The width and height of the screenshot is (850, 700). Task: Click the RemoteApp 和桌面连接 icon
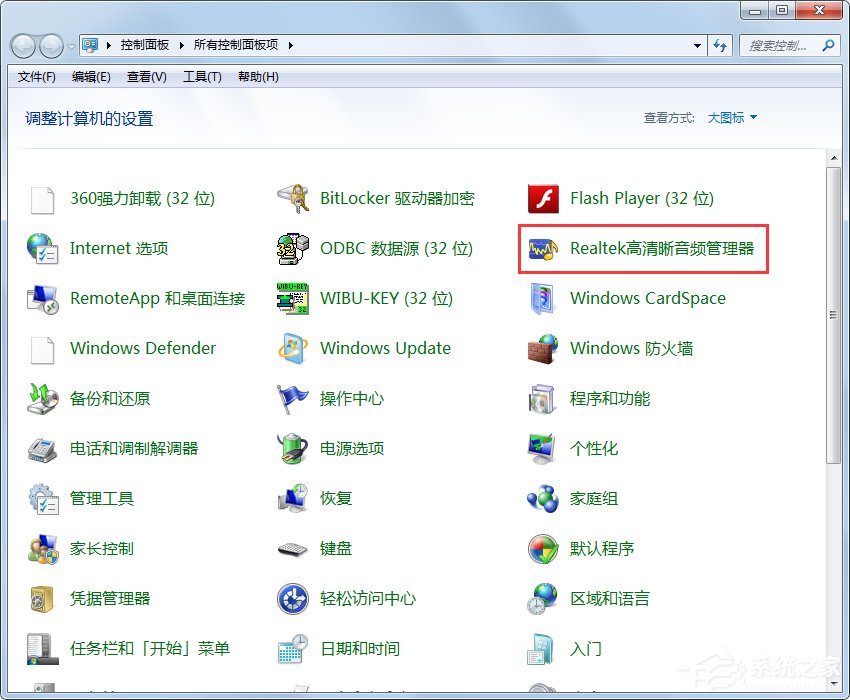[x=42, y=299]
